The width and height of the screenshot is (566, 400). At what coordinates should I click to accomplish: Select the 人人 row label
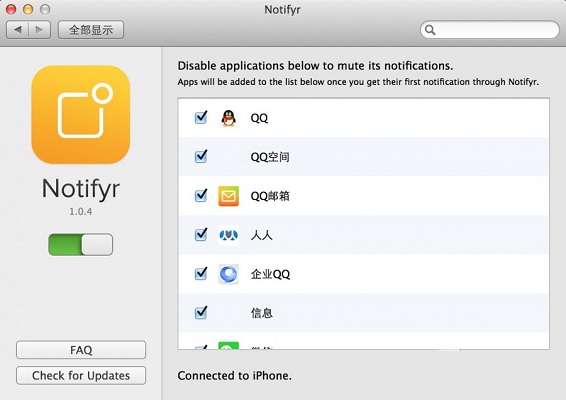[x=261, y=235]
